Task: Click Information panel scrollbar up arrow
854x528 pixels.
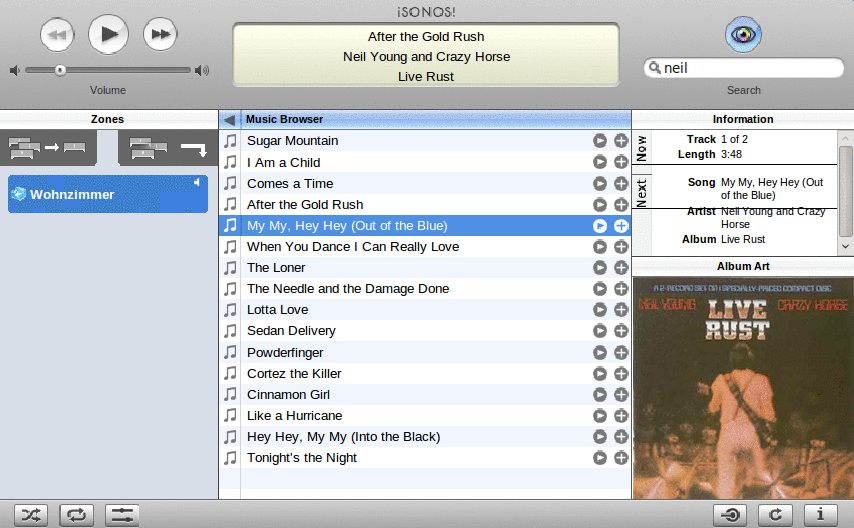Action: coord(845,138)
